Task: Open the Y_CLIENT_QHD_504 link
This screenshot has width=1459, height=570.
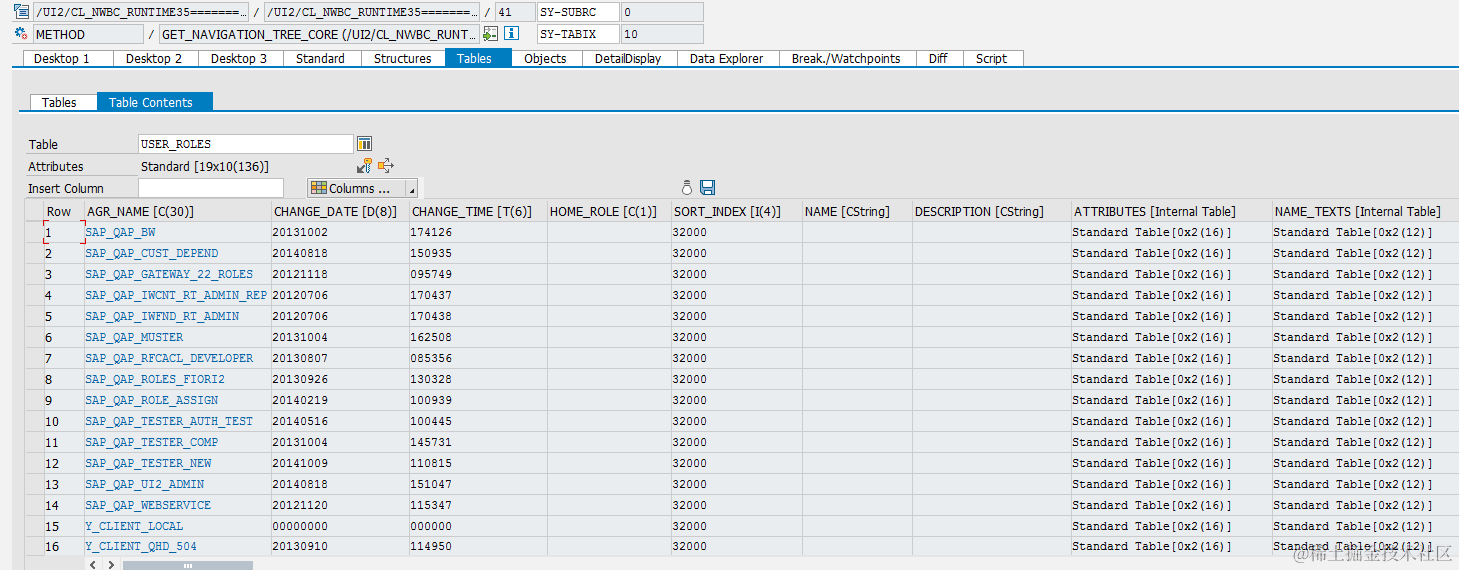Action: [141, 547]
